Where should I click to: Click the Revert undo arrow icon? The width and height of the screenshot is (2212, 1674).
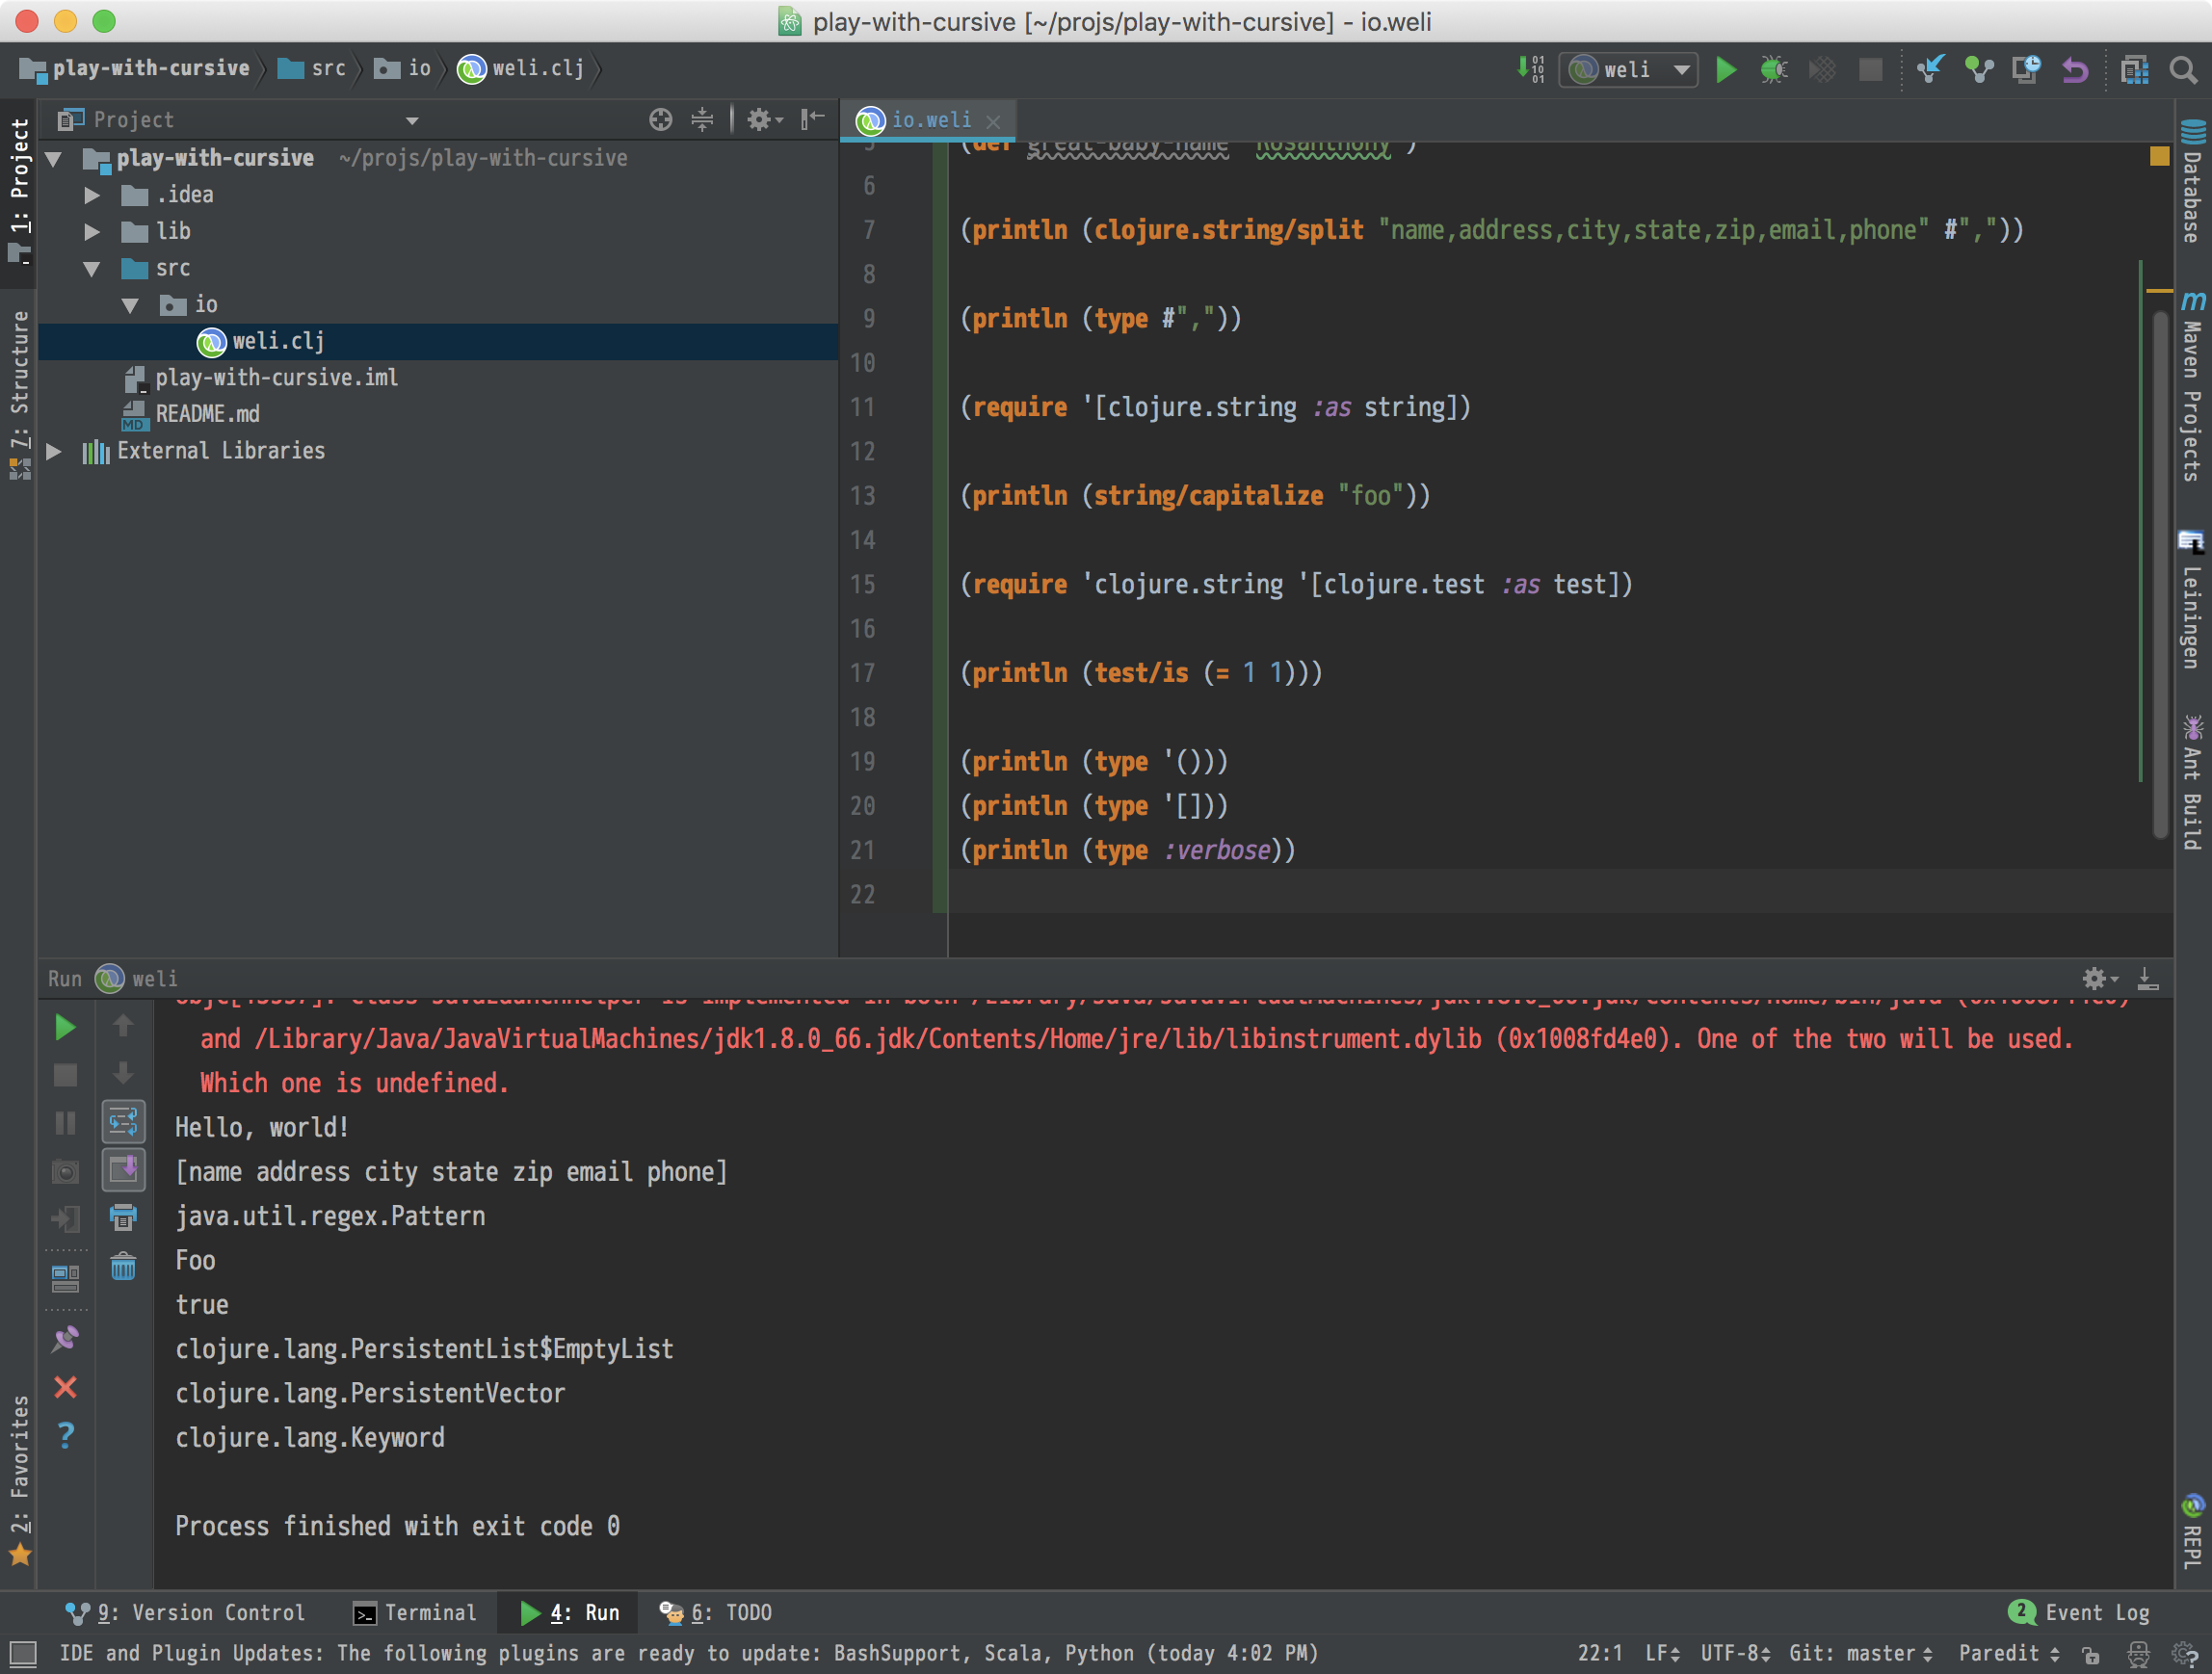[x=2075, y=70]
